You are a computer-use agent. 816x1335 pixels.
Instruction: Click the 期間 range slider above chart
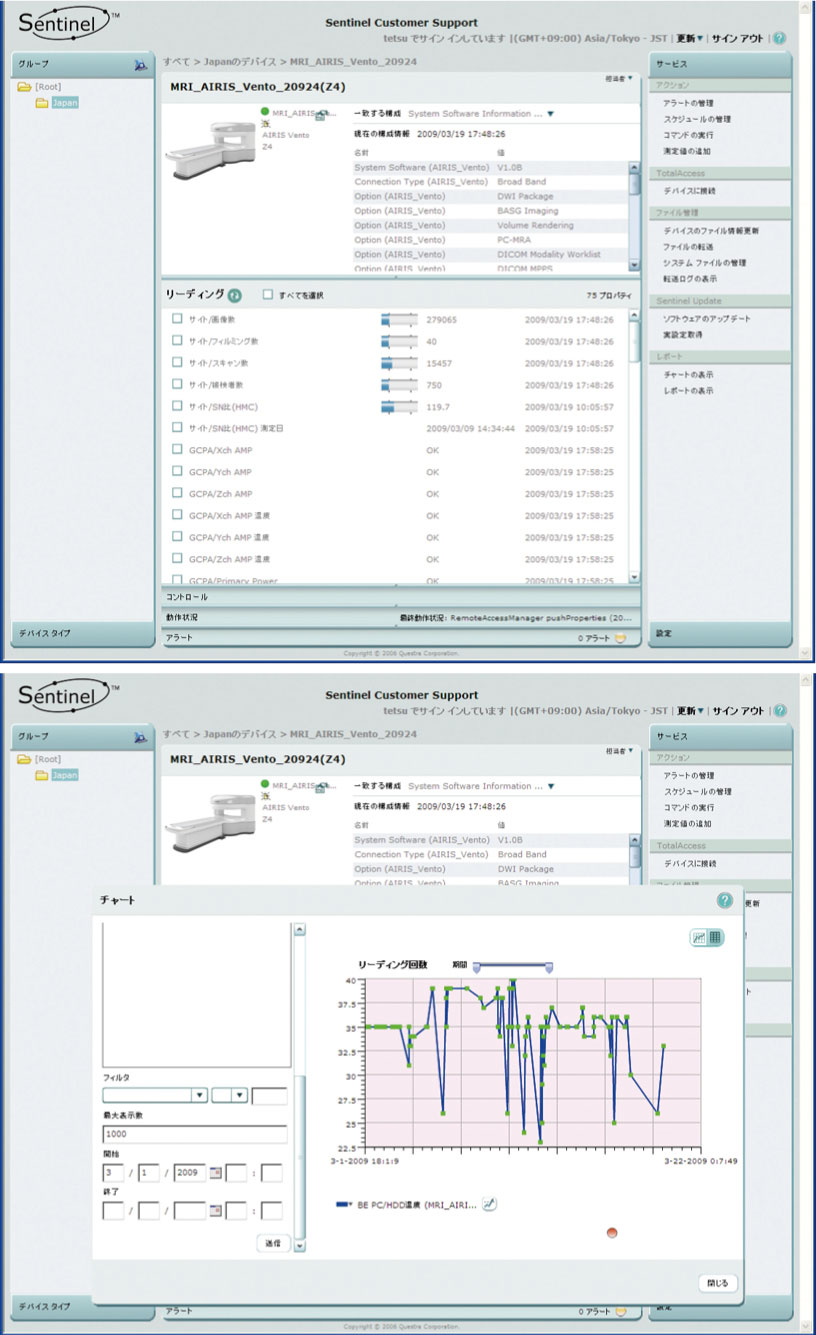pyautogui.click(x=512, y=966)
